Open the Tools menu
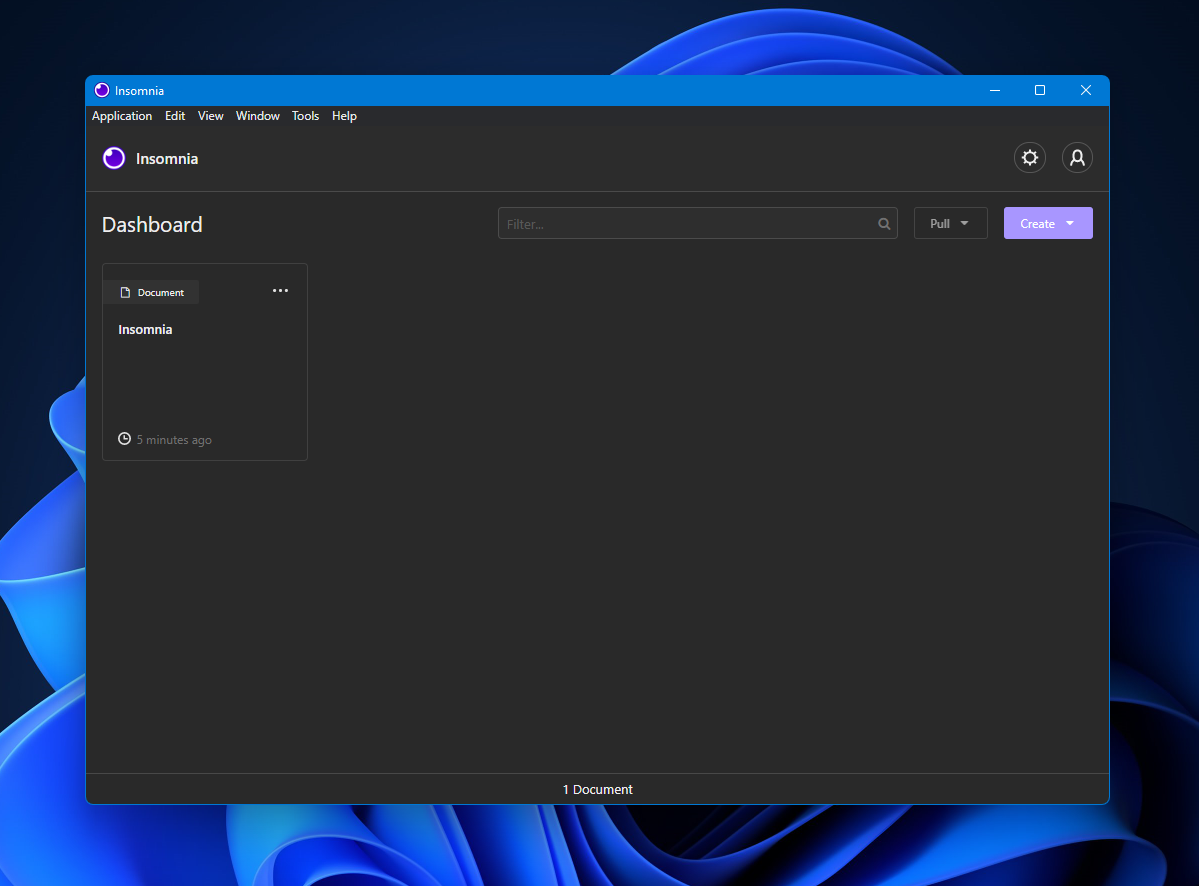 [x=305, y=116]
